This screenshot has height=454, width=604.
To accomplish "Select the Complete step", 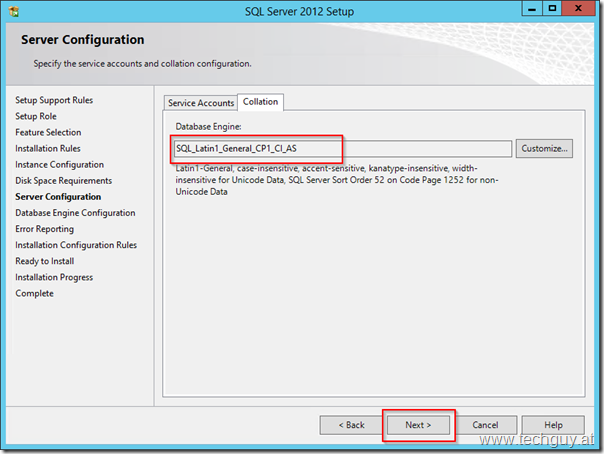I will [x=34, y=293].
